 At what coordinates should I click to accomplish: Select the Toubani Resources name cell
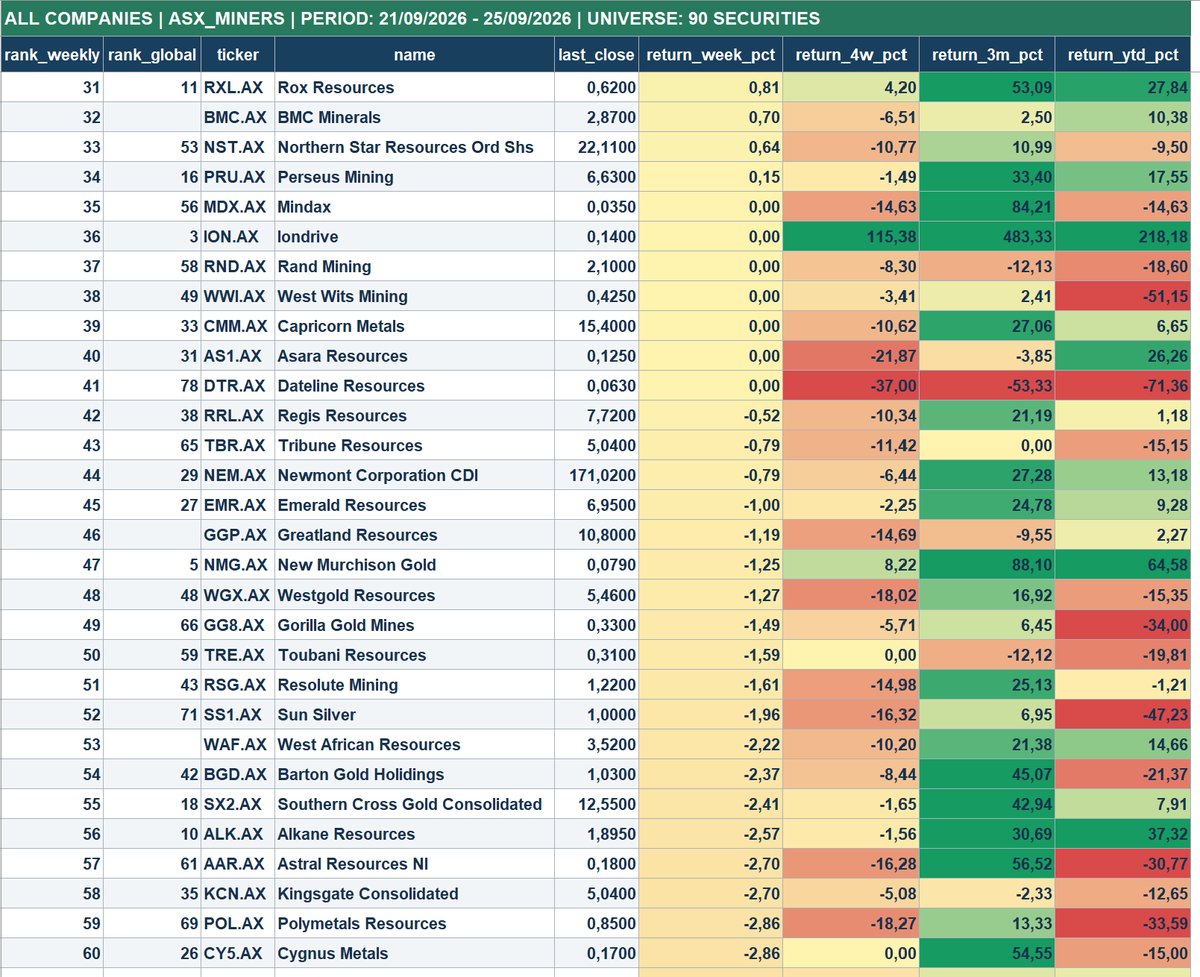coord(414,655)
